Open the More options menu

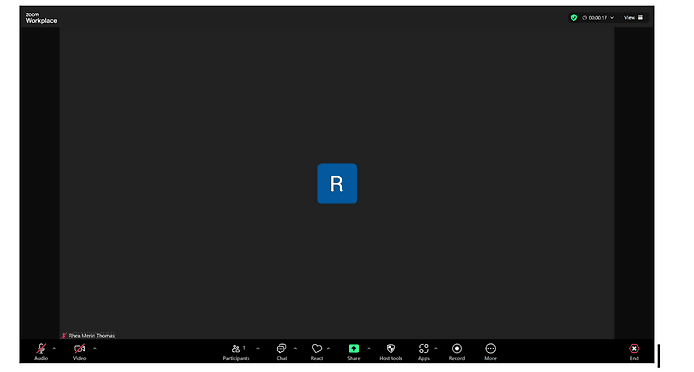pos(490,352)
